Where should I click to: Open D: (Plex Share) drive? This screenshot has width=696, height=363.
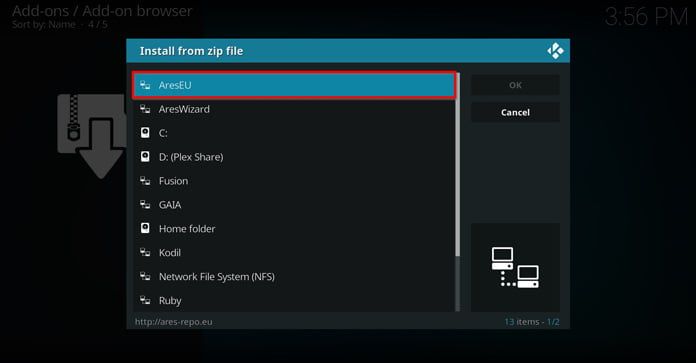tap(294, 157)
